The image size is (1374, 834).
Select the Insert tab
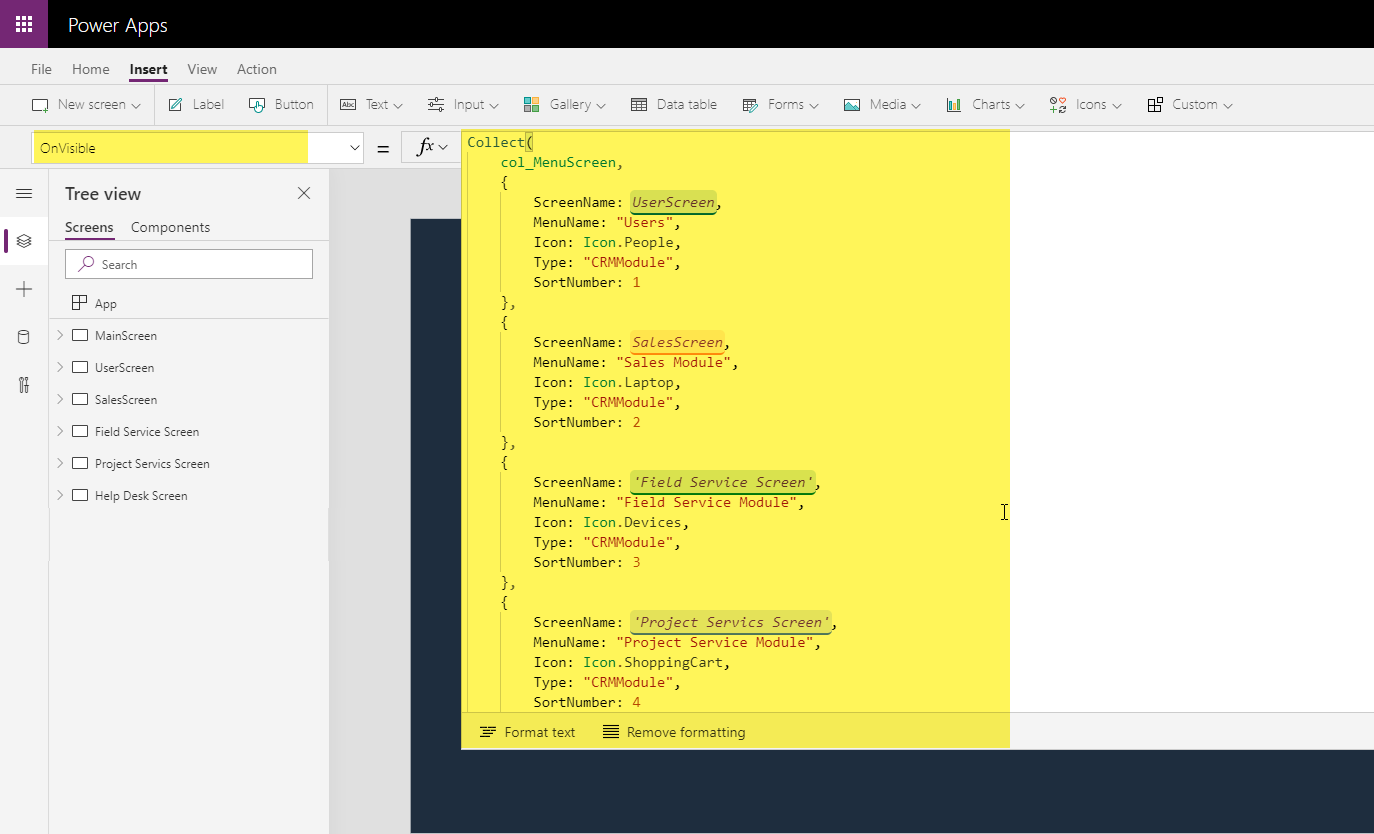148,69
